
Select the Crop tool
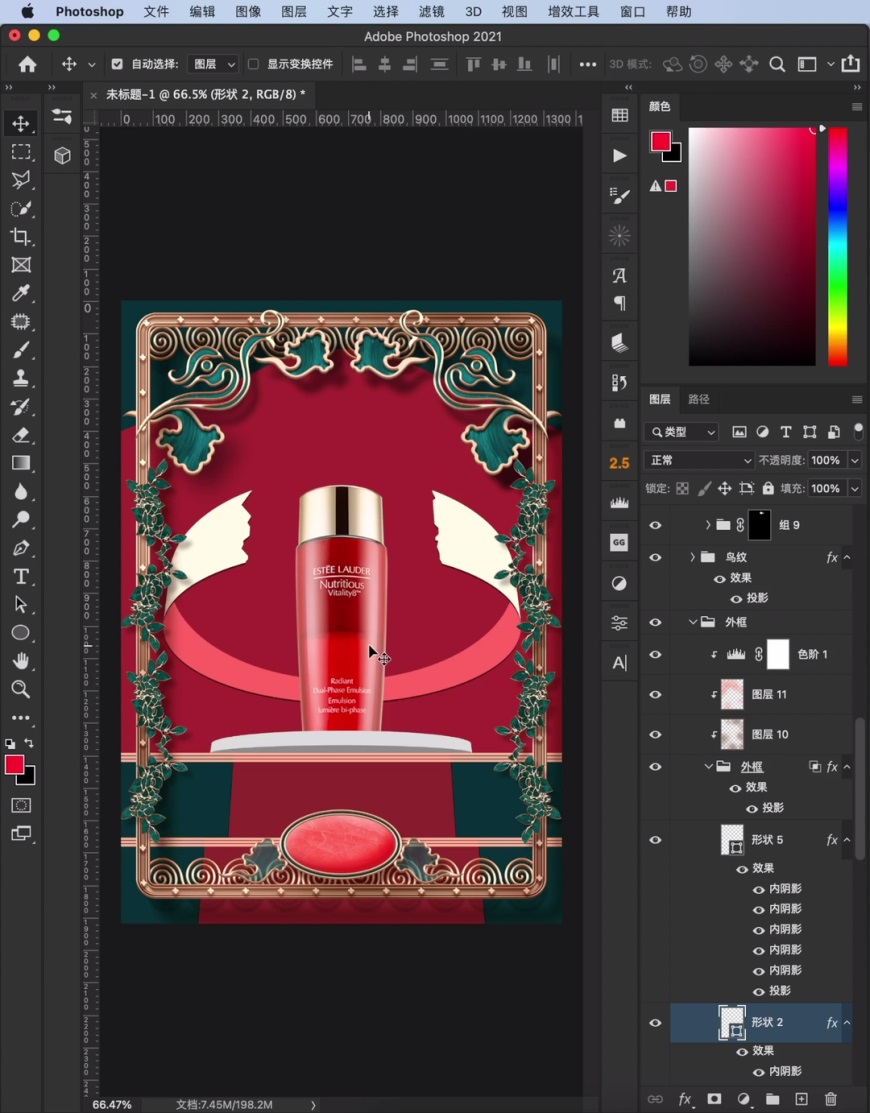tap(21, 236)
